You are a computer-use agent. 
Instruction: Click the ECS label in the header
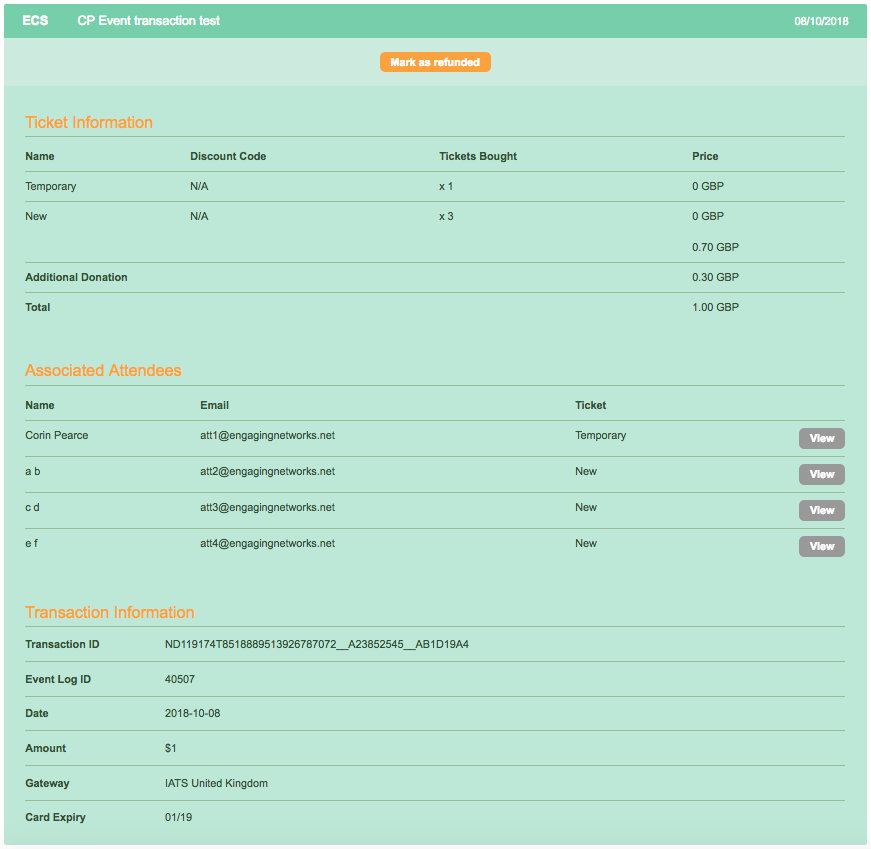(x=35, y=21)
